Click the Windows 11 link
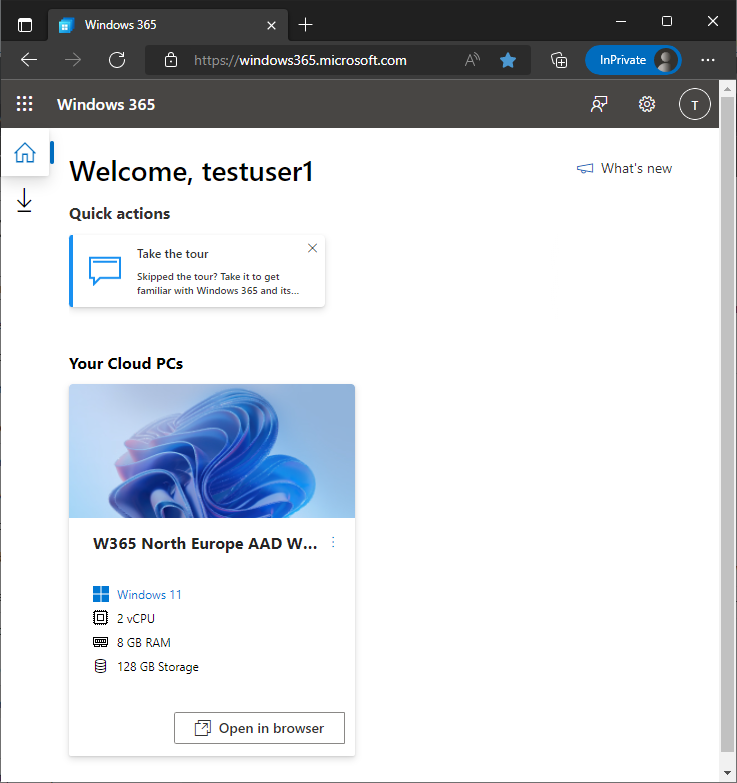Image resolution: width=737 pixels, height=783 pixels. (149, 595)
